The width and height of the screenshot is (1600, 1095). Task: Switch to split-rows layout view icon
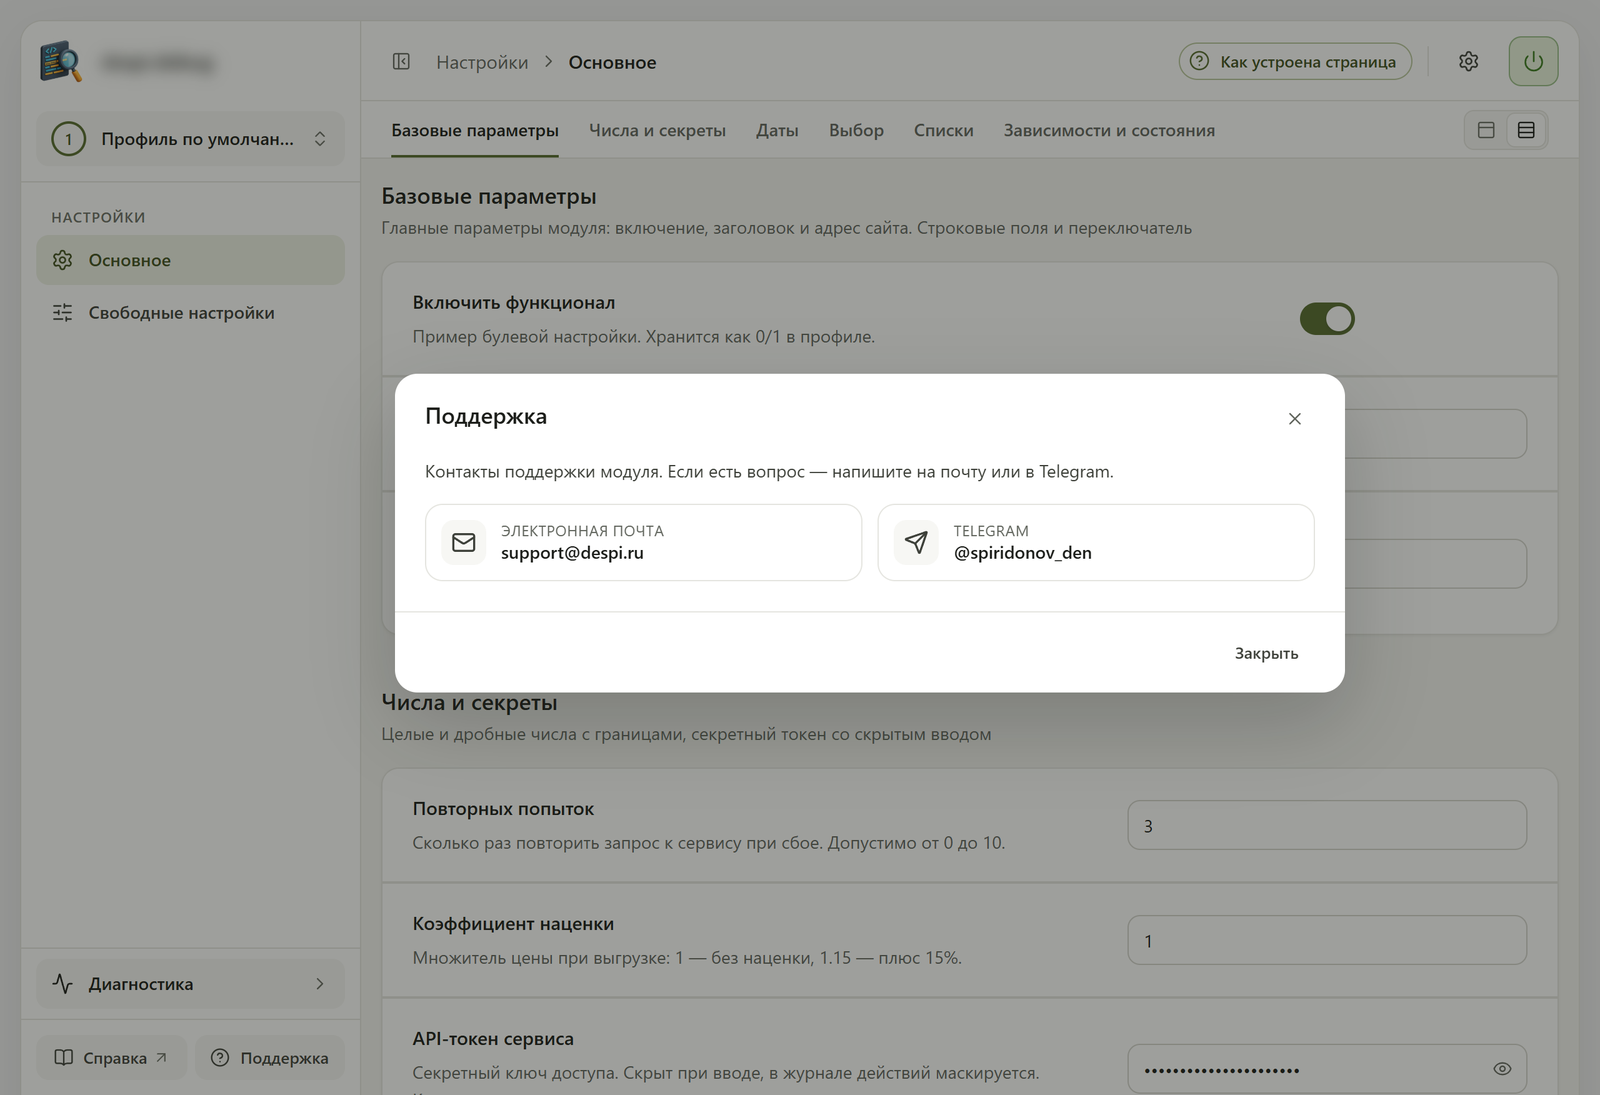(x=1526, y=130)
